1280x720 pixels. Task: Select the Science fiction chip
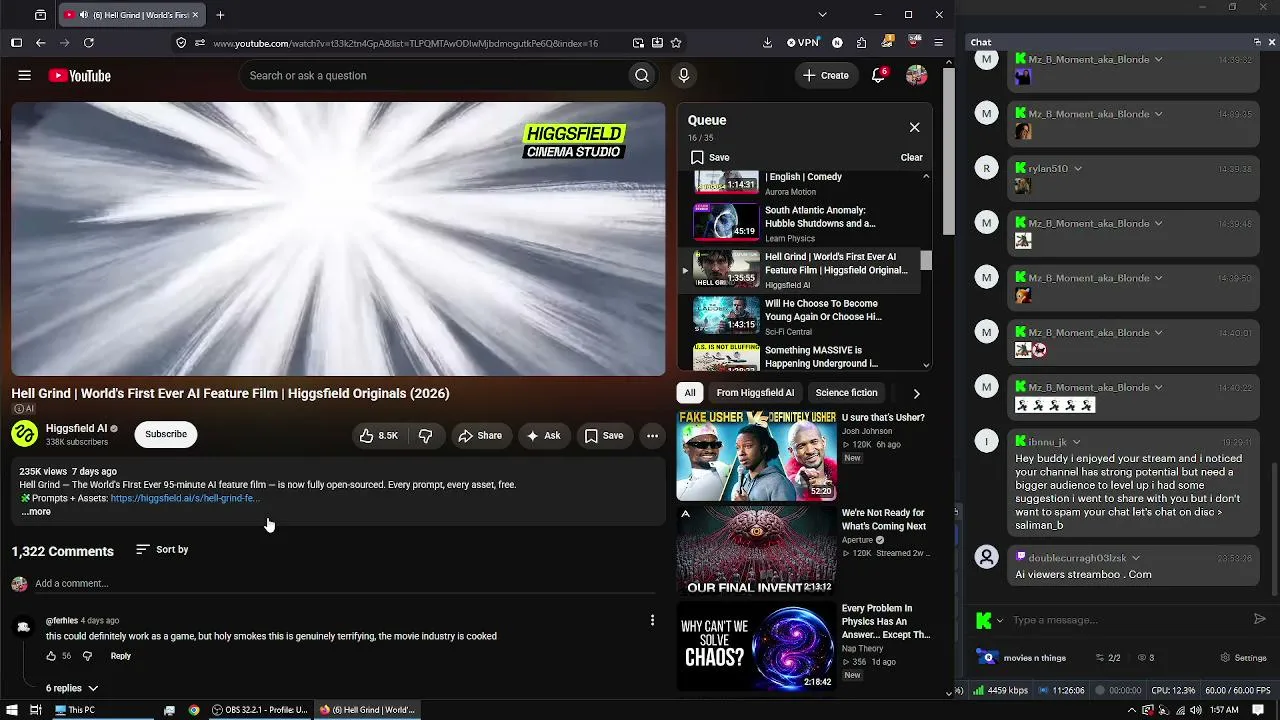(x=846, y=393)
